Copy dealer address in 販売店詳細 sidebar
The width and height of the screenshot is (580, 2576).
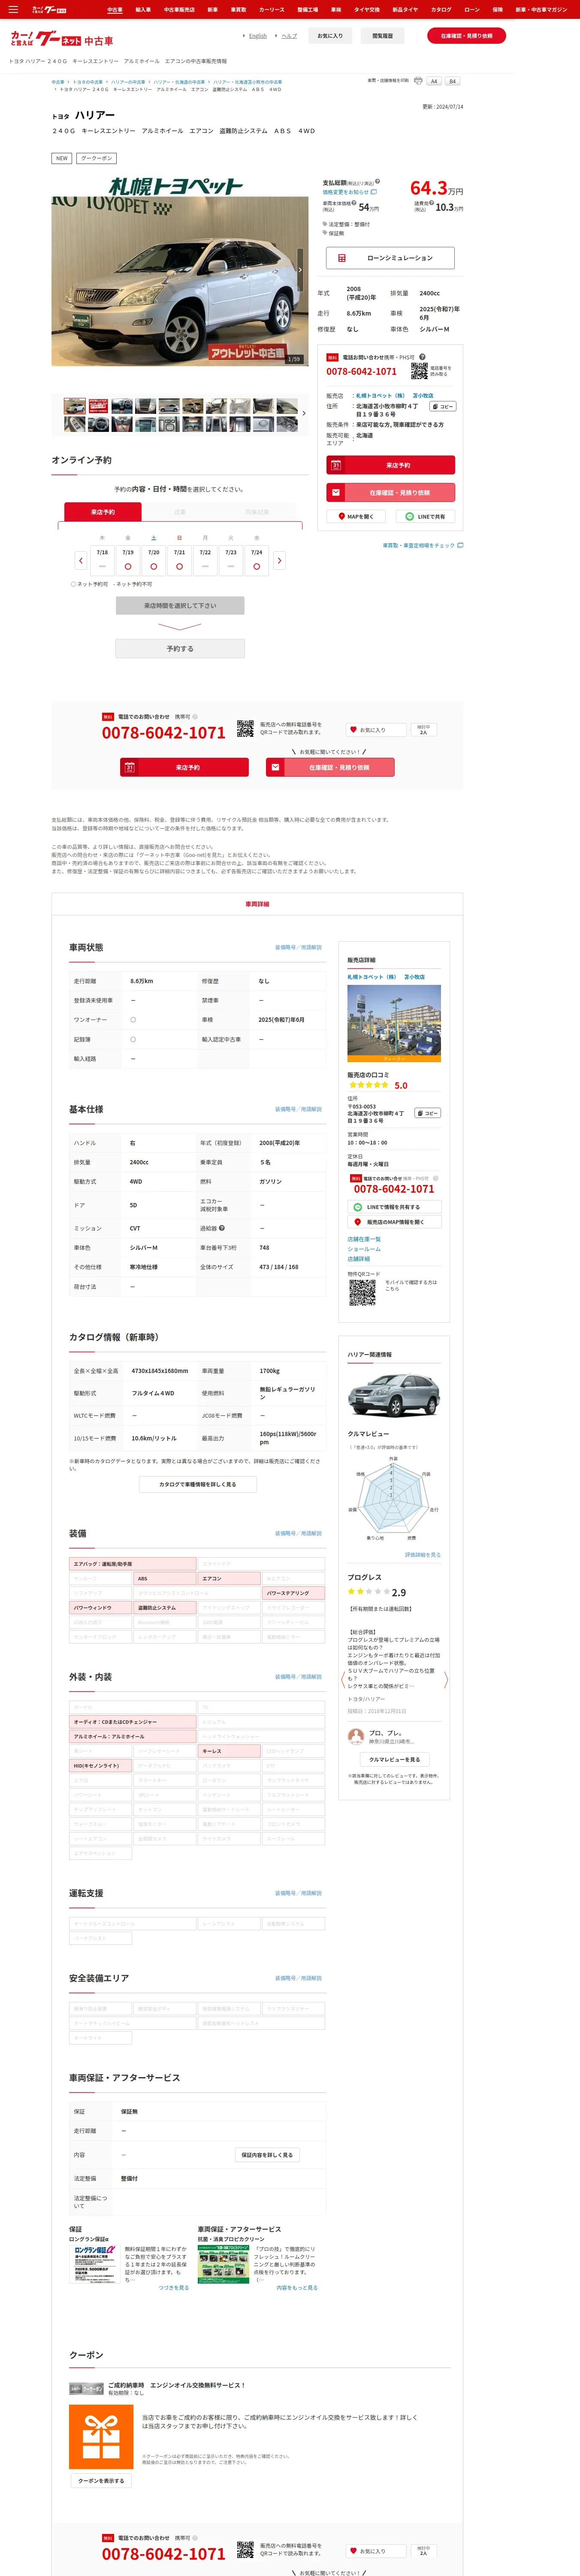pyautogui.click(x=428, y=1113)
